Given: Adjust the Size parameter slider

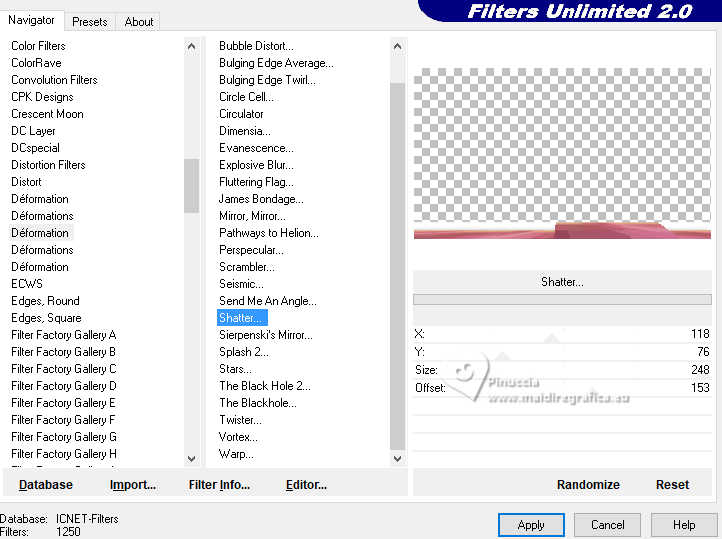Looking at the screenshot, I should click(562, 370).
